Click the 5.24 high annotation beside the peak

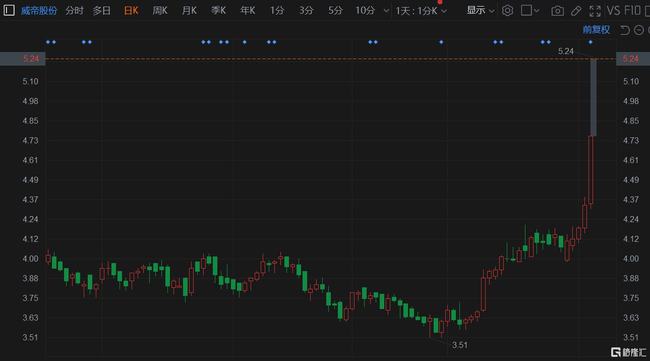566,51
